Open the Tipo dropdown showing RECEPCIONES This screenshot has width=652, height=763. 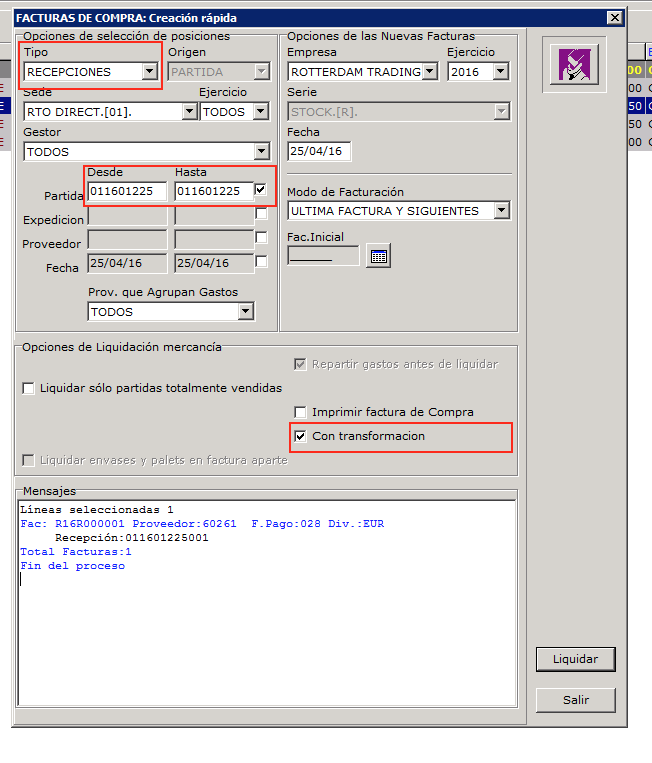click(149, 71)
